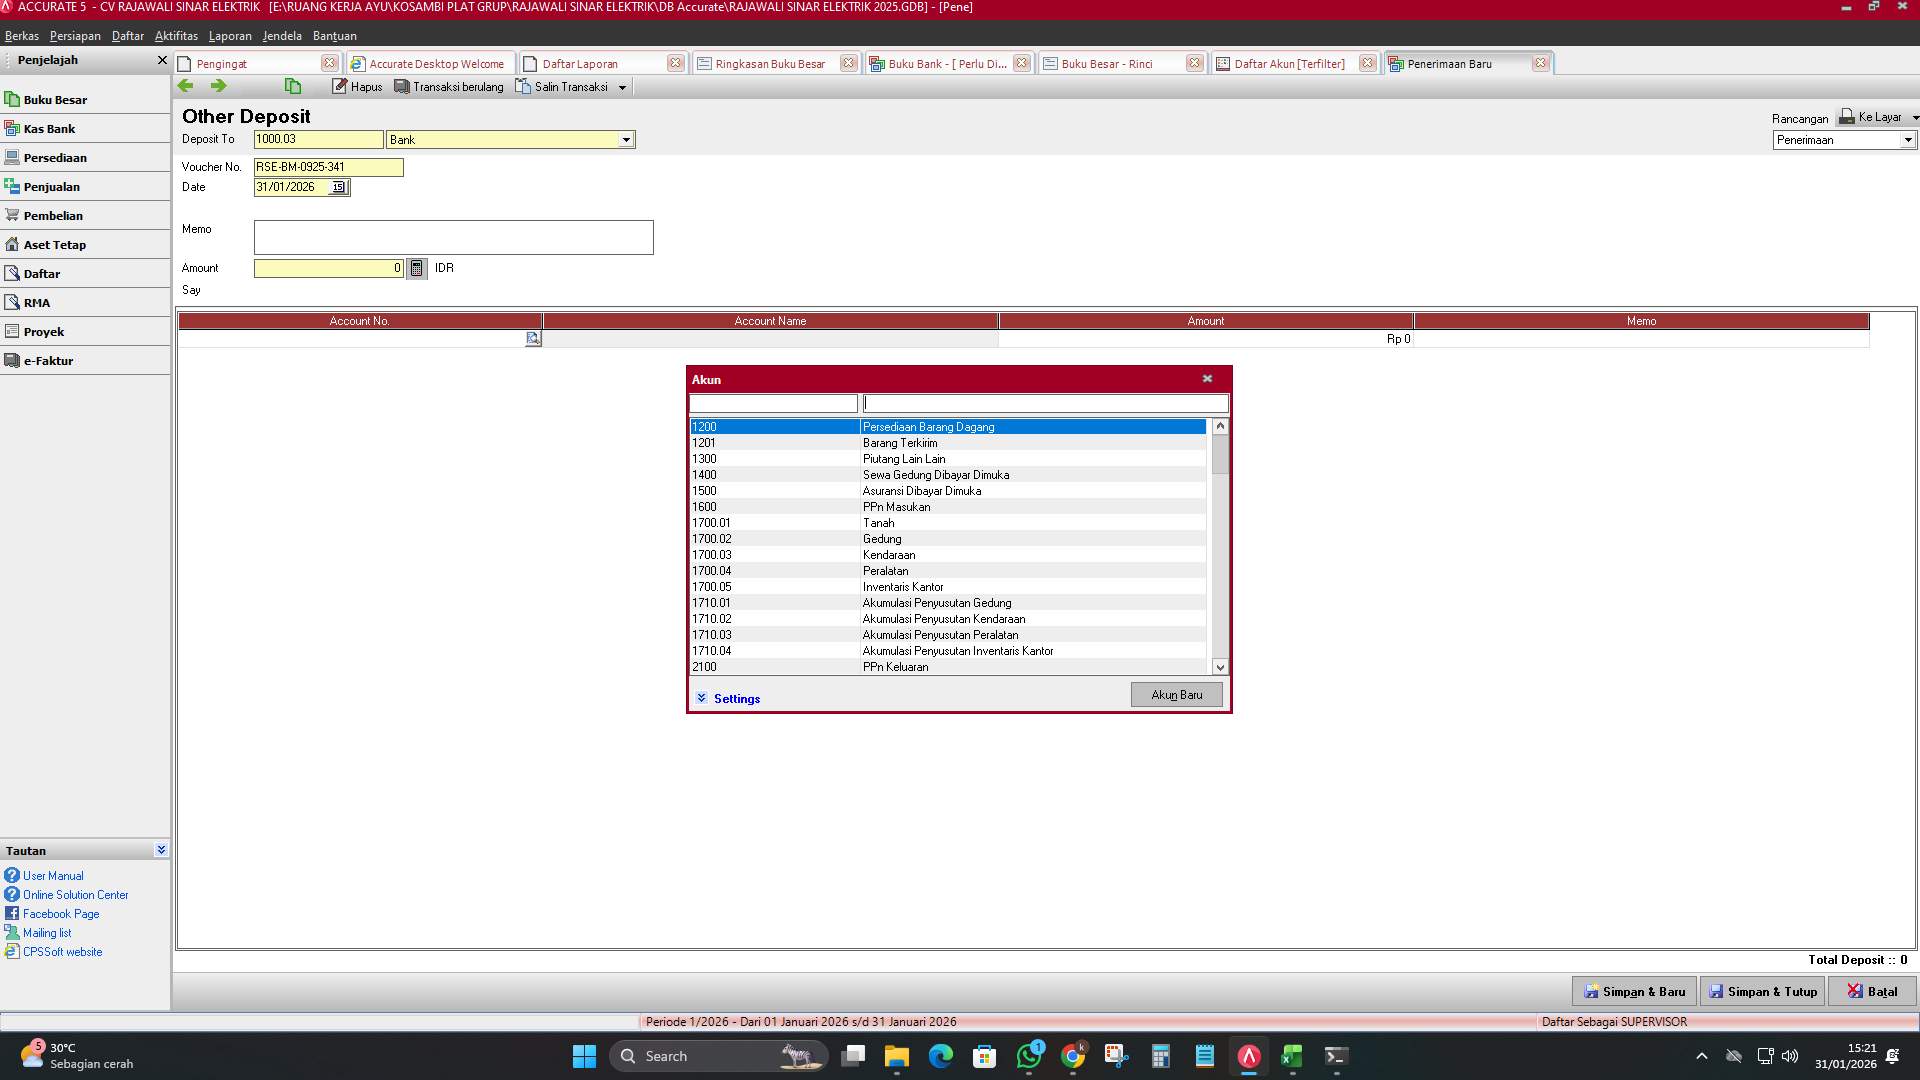The image size is (1920, 1080).
Task: Click the calculator icon beside Amount
Action: pyautogui.click(x=417, y=268)
